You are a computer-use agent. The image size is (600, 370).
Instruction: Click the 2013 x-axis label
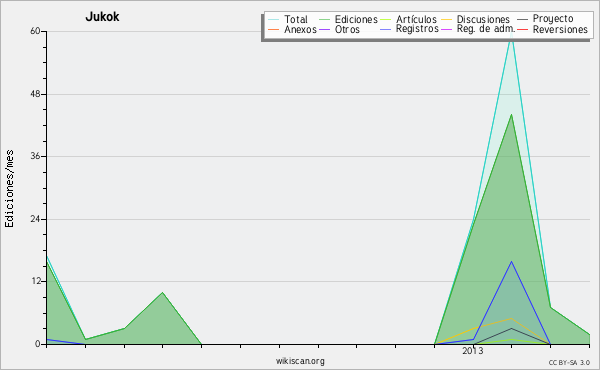(x=473, y=350)
